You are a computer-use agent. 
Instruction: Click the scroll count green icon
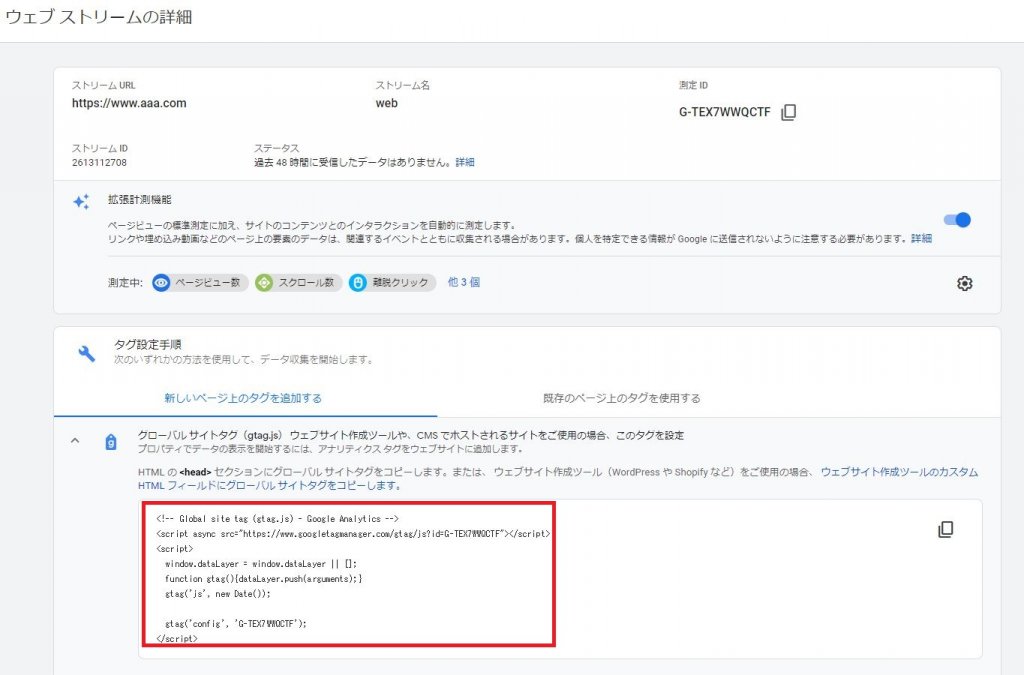click(x=264, y=283)
